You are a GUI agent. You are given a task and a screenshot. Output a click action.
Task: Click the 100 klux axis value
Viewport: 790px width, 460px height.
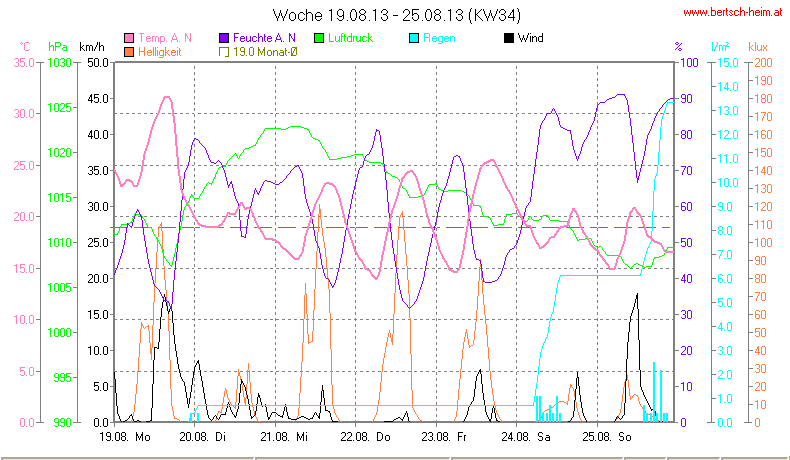pos(764,243)
